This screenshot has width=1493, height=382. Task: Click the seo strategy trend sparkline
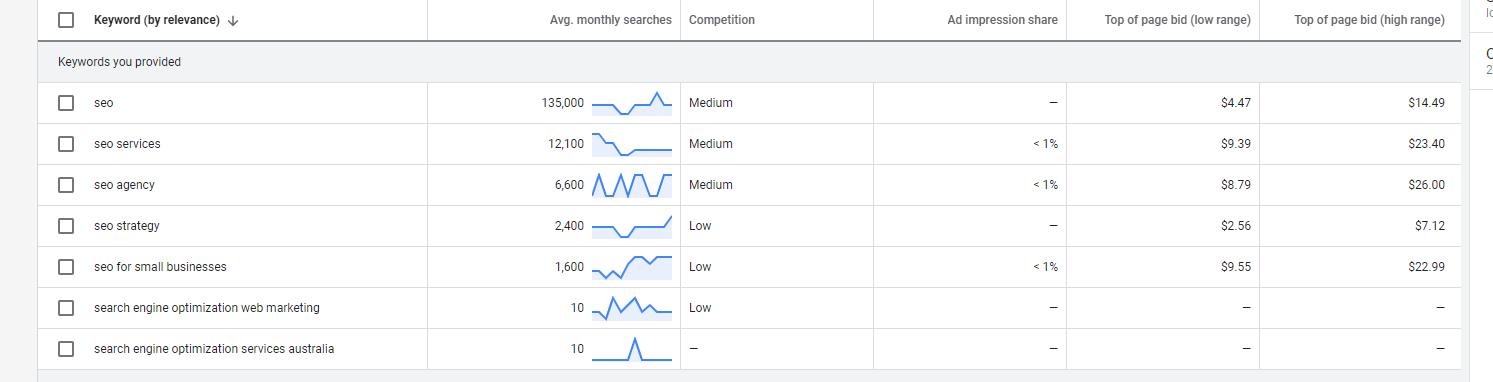pyautogui.click(x=632, y=226)
